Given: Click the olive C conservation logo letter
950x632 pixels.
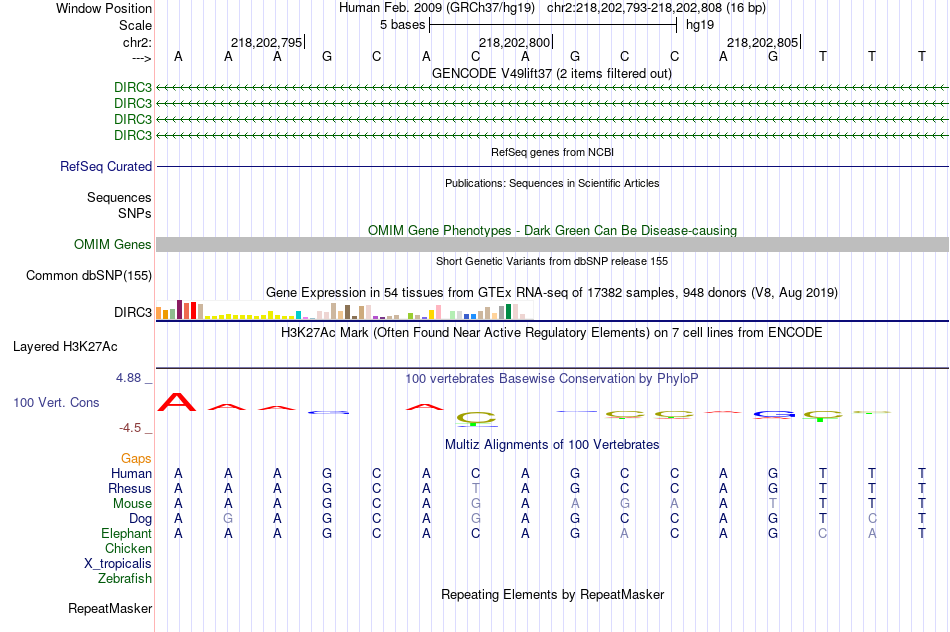Looking at the screenshot, I should [476, 418].
